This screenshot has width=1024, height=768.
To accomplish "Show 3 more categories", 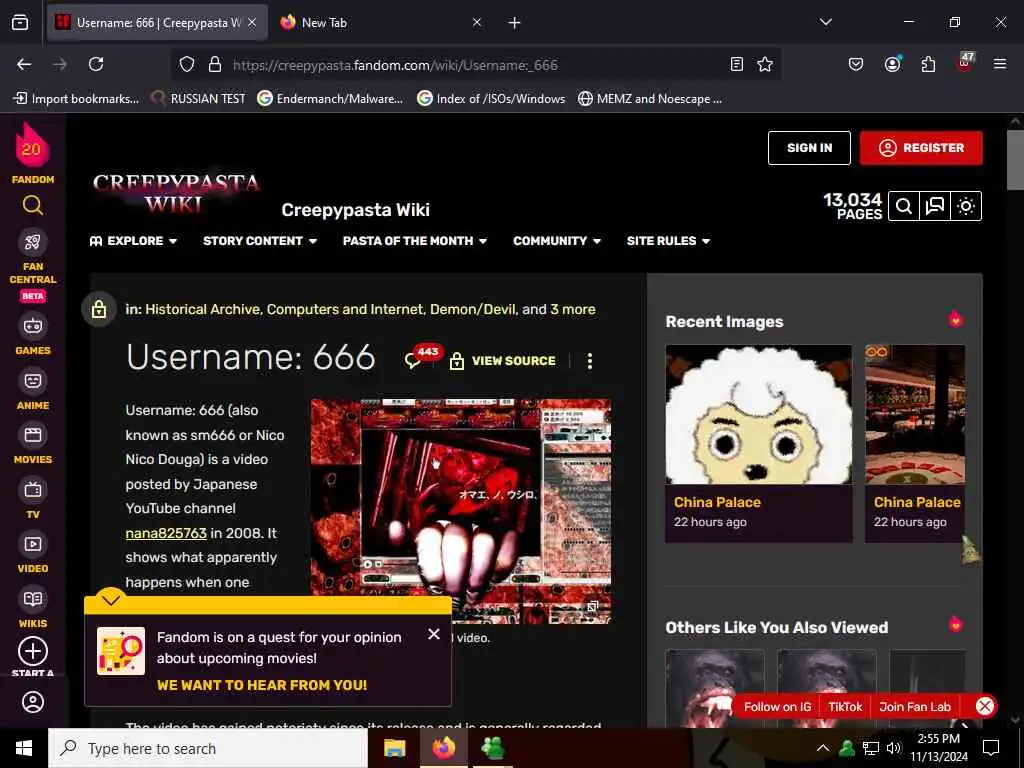I will [x=573, y=310].
